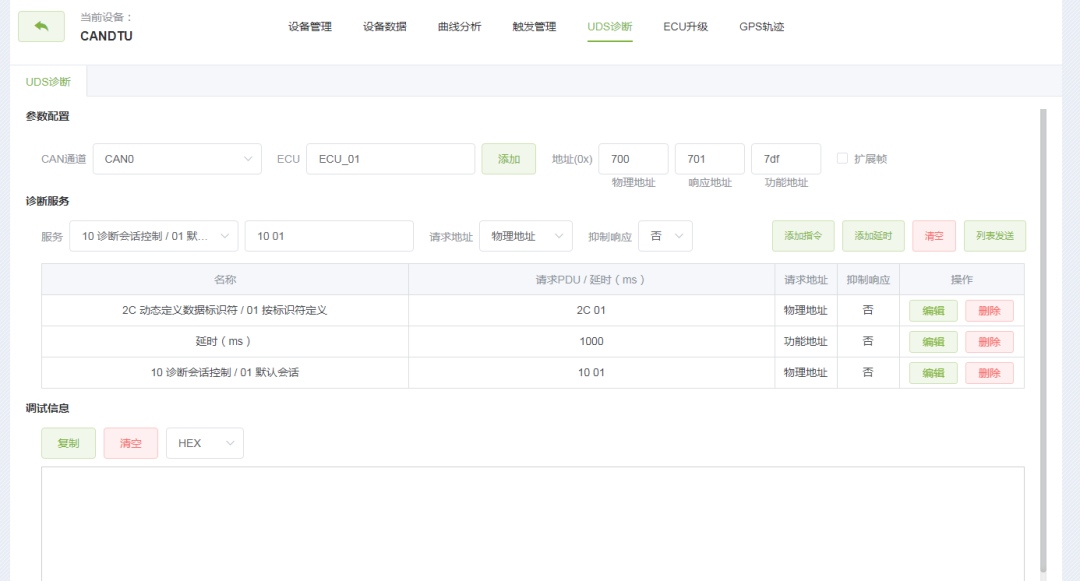Screen dimensions: 1080x581
Task: Expand the 服务 dropdown selector
Action: pyautogui.click(x=154, y=236)
